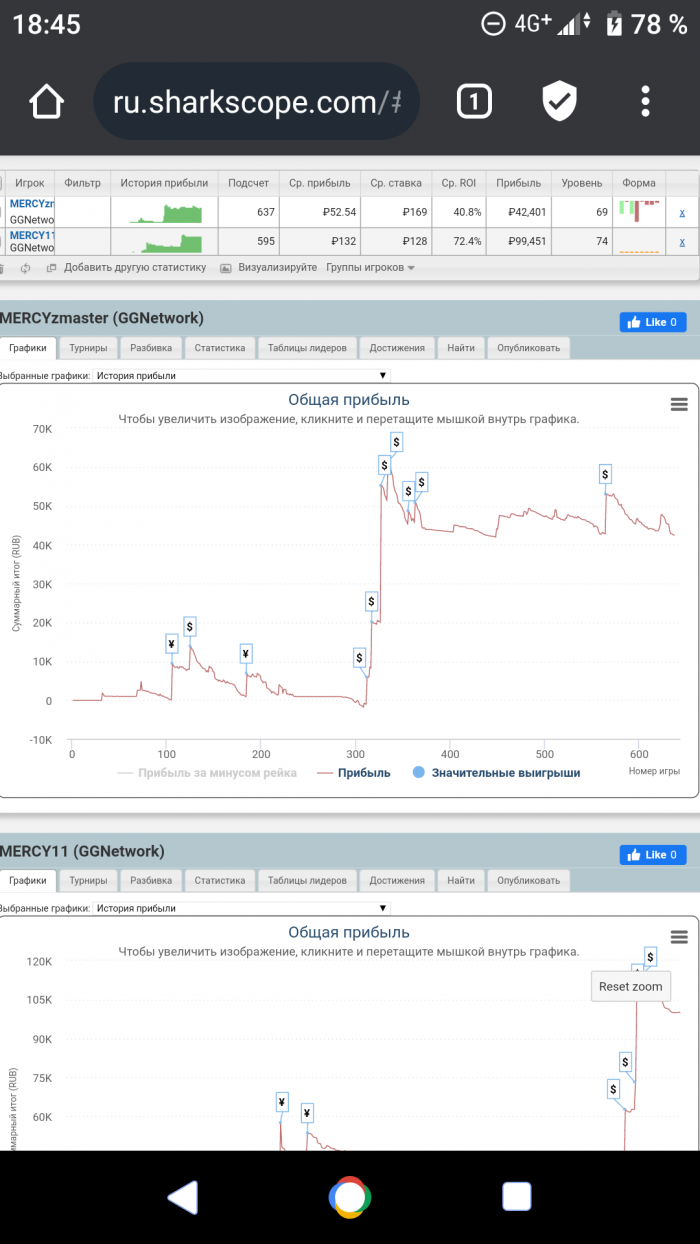Open Статистика tab under MERCY11
Viewport: 700px width, 1244px height.
click(x=220, y=881)
